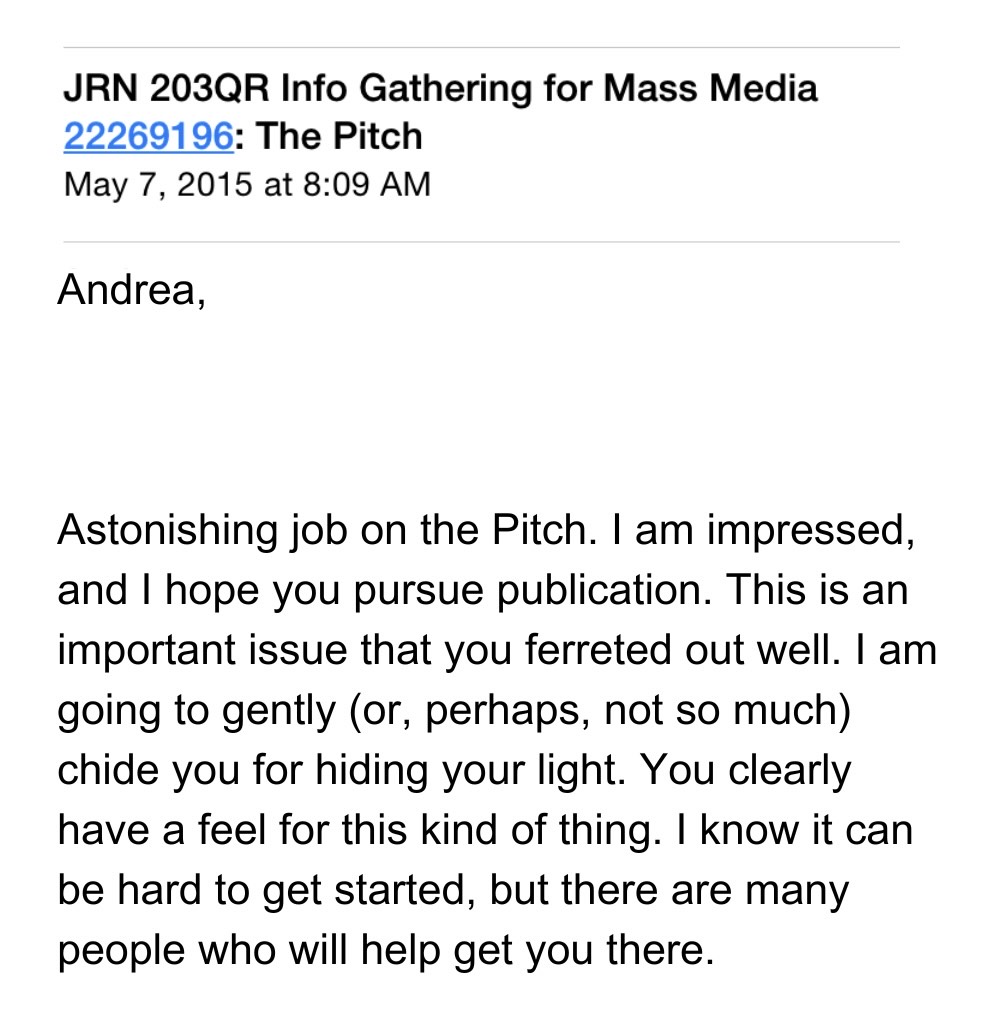Click the words "many" at line end

click(x=797, y=890)
